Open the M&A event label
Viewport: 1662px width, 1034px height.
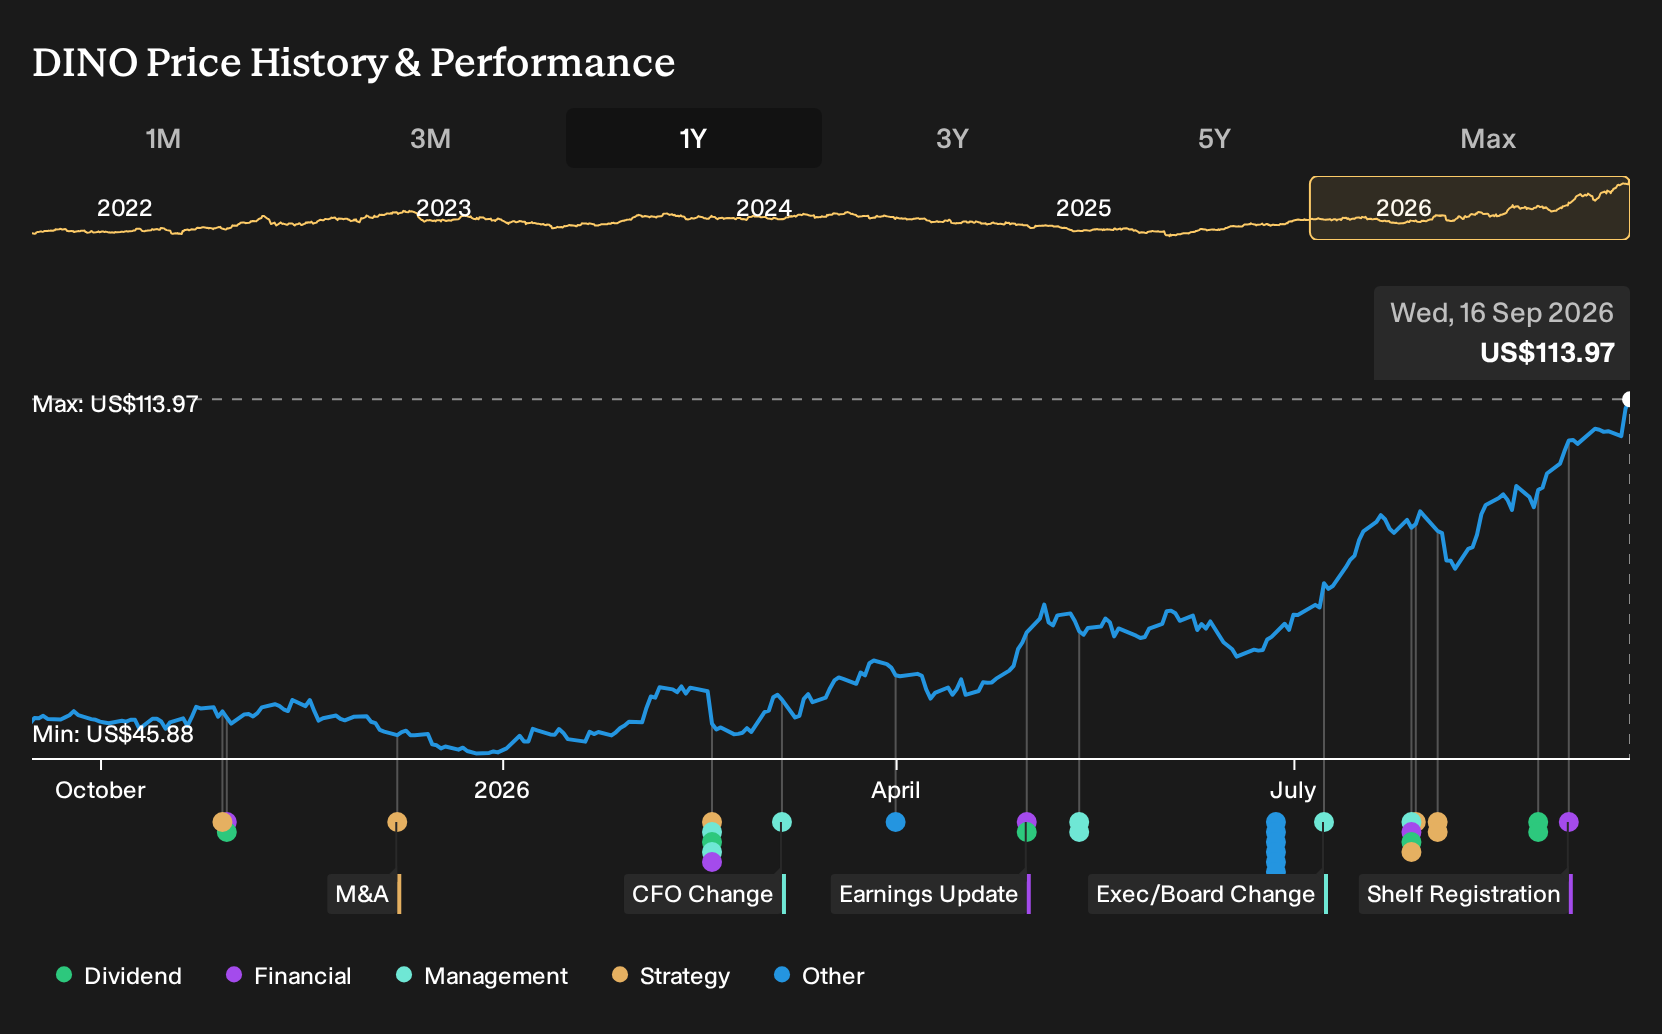click(364, 894)
